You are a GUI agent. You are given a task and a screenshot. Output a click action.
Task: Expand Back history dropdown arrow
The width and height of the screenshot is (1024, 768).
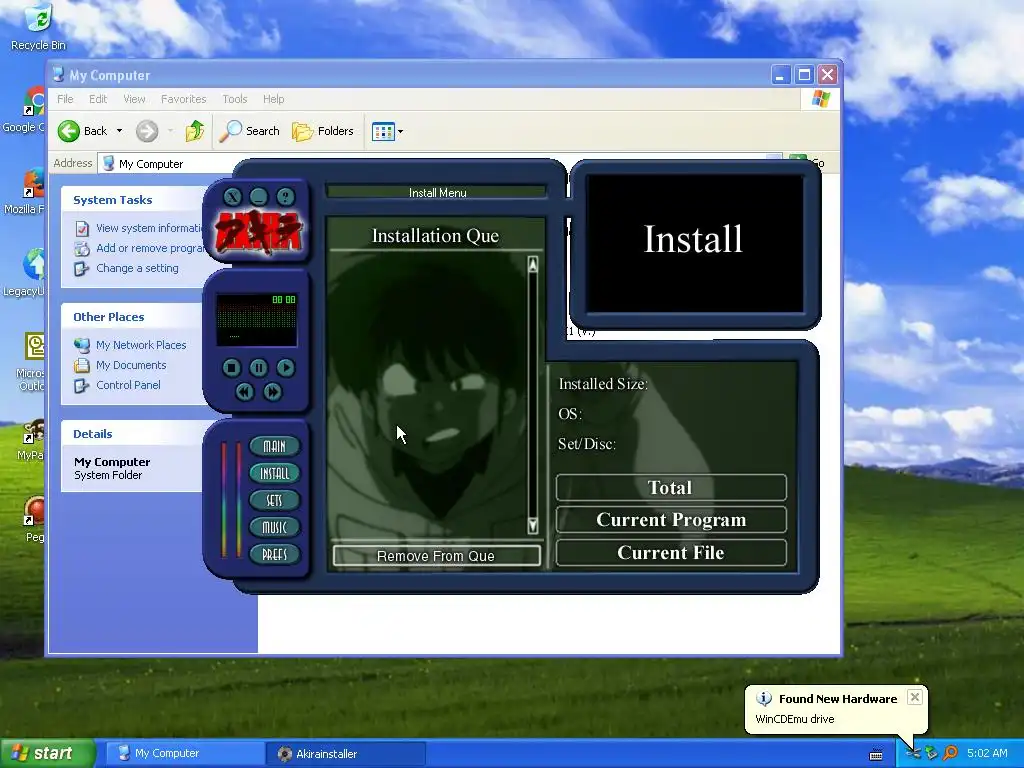tap(120, 131)
